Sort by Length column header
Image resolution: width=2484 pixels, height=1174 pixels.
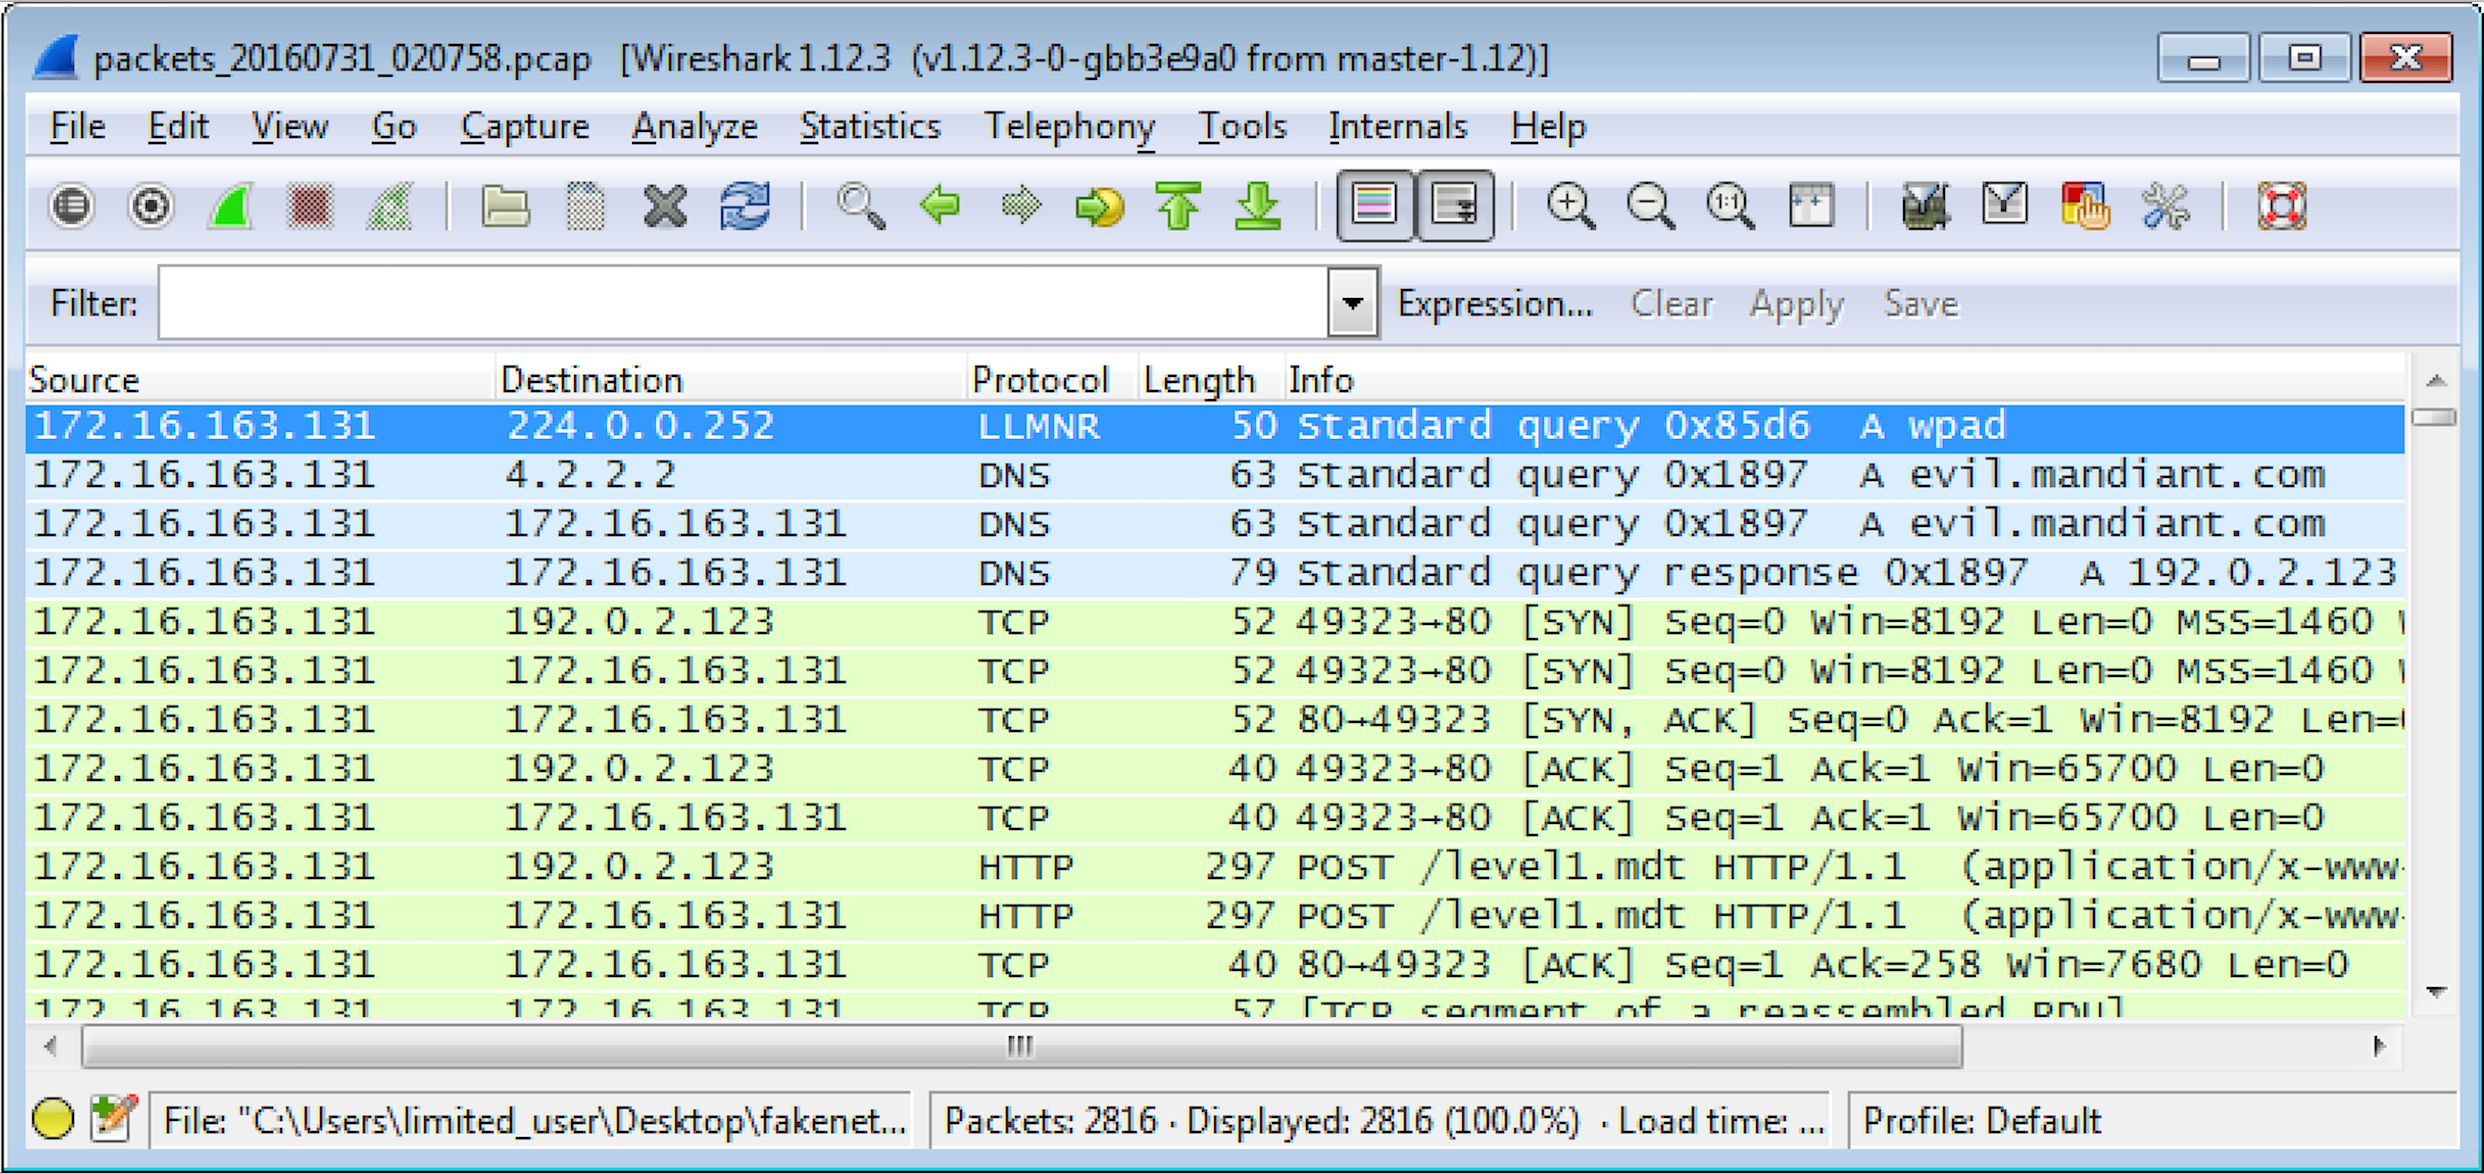pos(1211,380)
